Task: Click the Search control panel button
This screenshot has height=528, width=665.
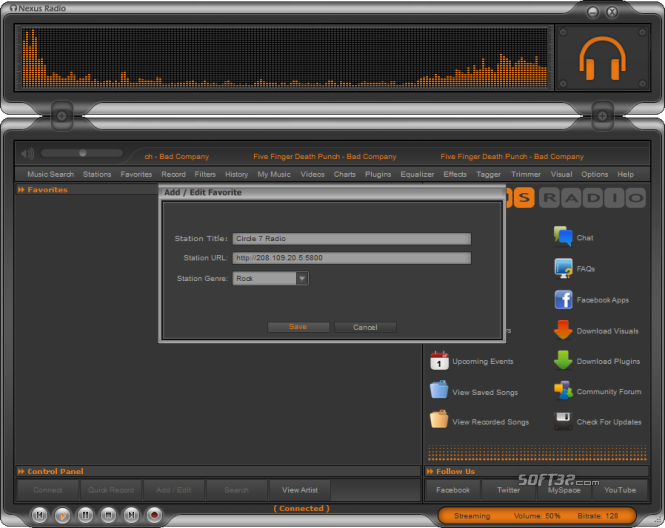Action: pos(237,490)
